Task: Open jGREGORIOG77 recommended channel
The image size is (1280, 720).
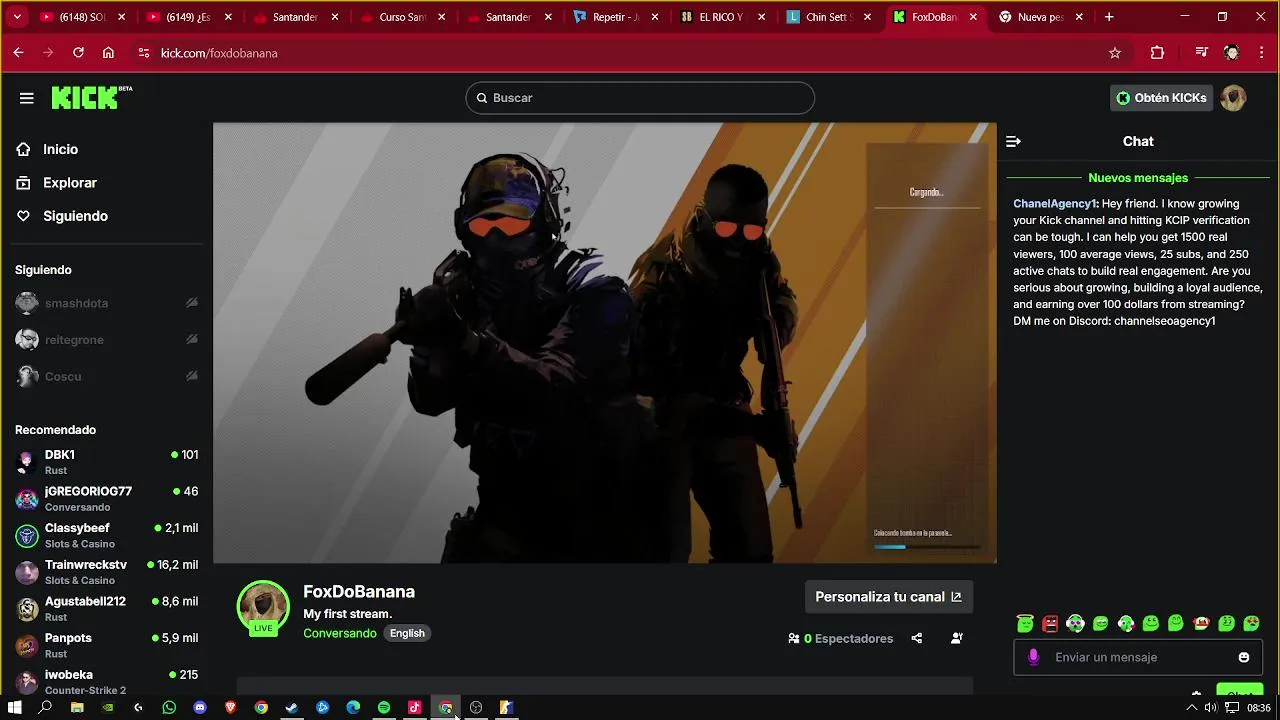Action: 107,499
